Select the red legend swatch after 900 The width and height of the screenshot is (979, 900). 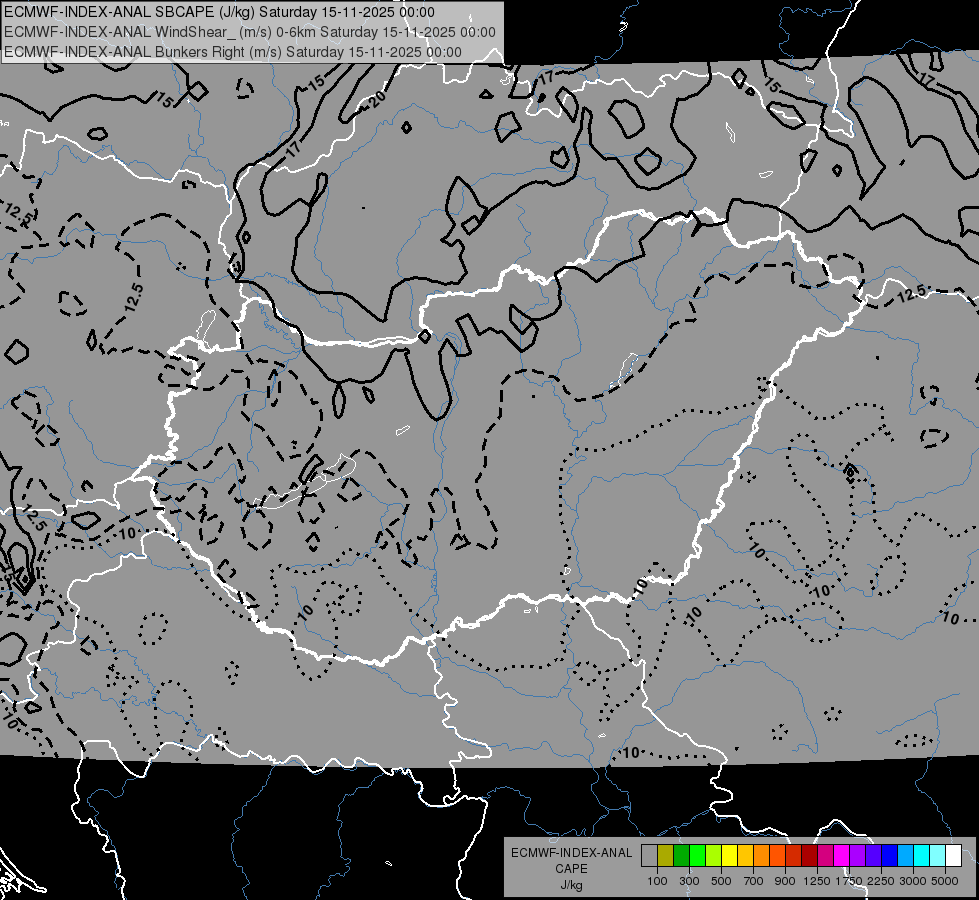click(794, 856)
